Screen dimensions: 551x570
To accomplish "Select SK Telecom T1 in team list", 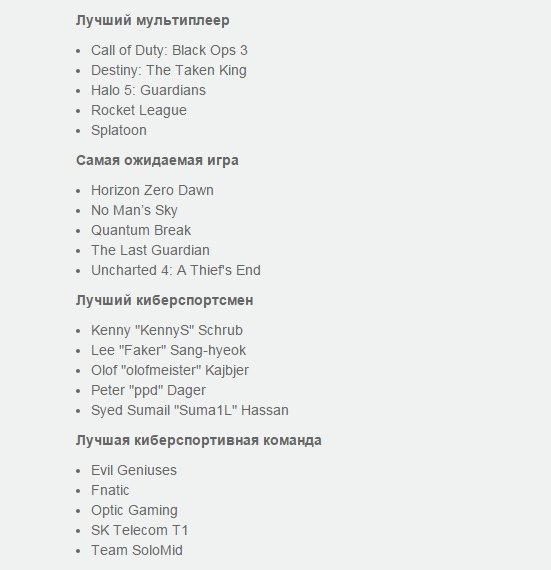I will (x=140, y=530).
